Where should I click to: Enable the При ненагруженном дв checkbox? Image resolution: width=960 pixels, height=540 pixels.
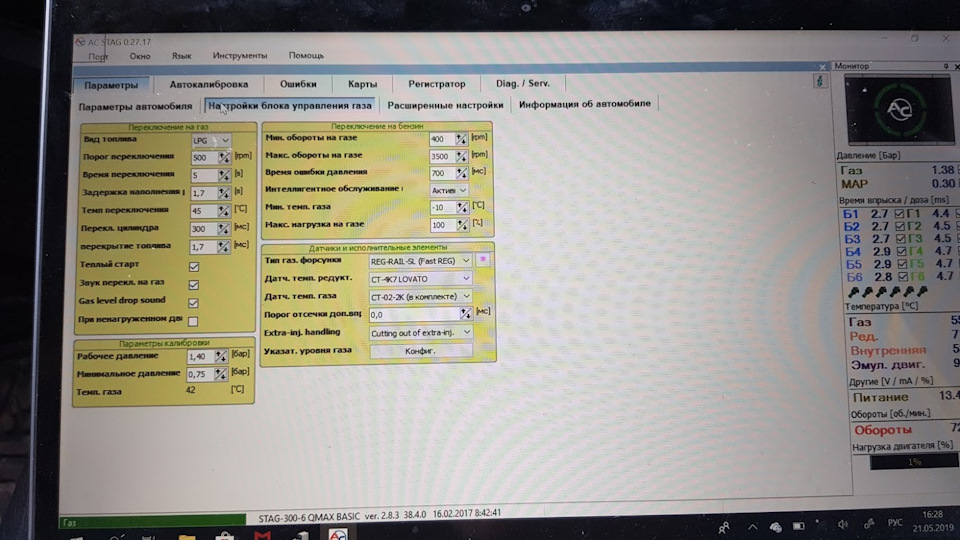[x=193, y=321]
